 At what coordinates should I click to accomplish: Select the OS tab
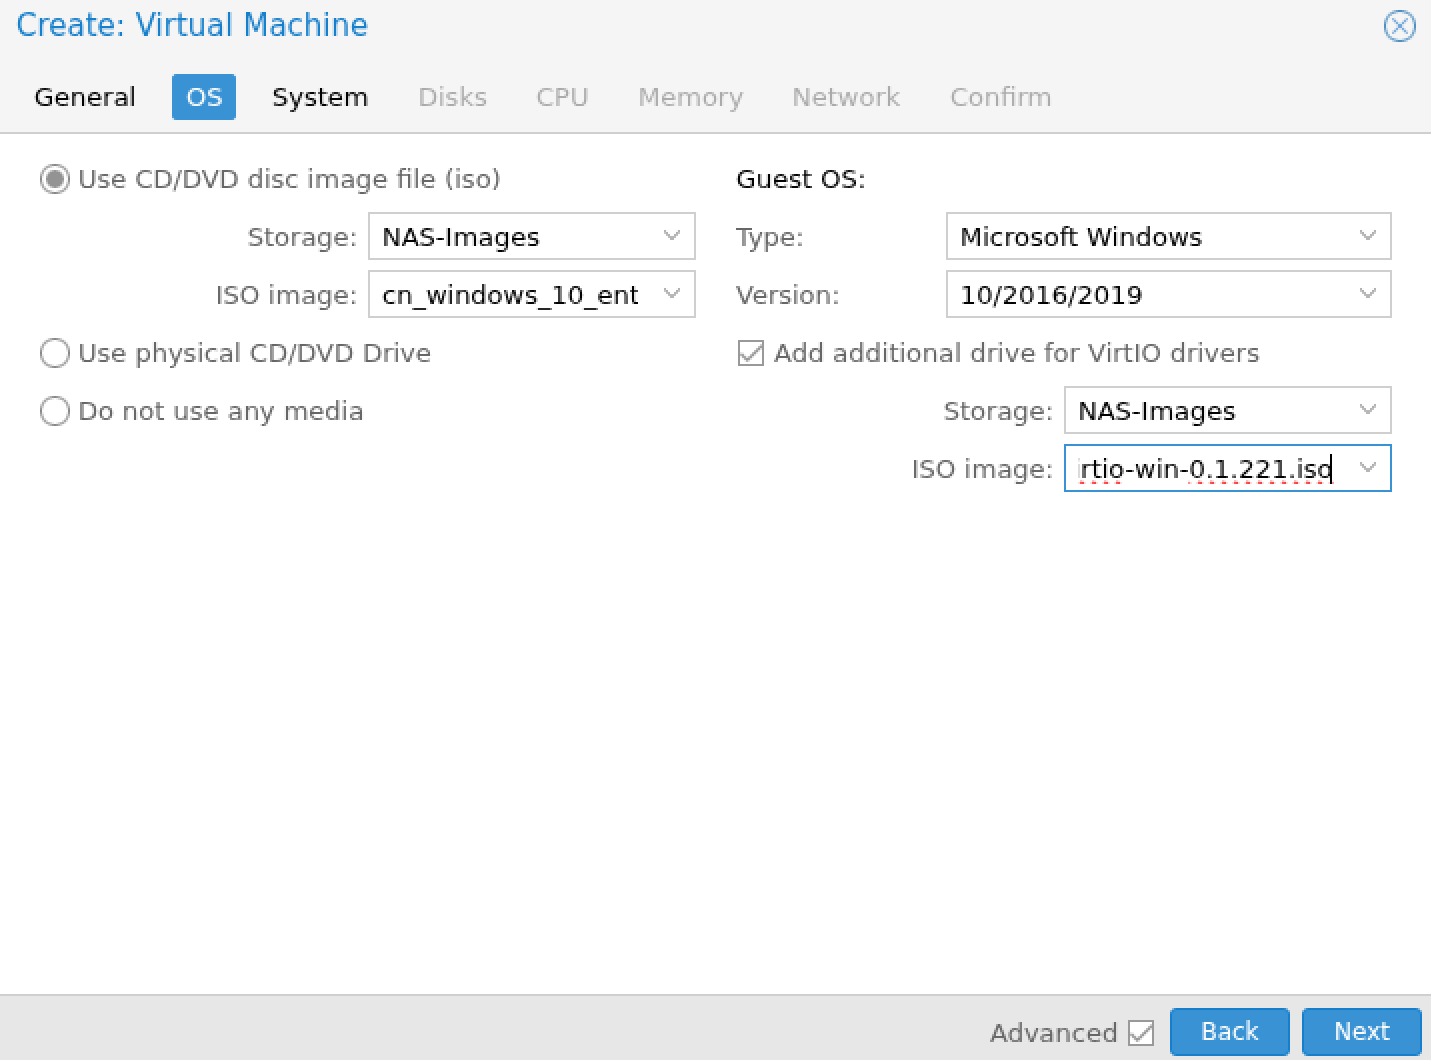(x=204, y=97)
